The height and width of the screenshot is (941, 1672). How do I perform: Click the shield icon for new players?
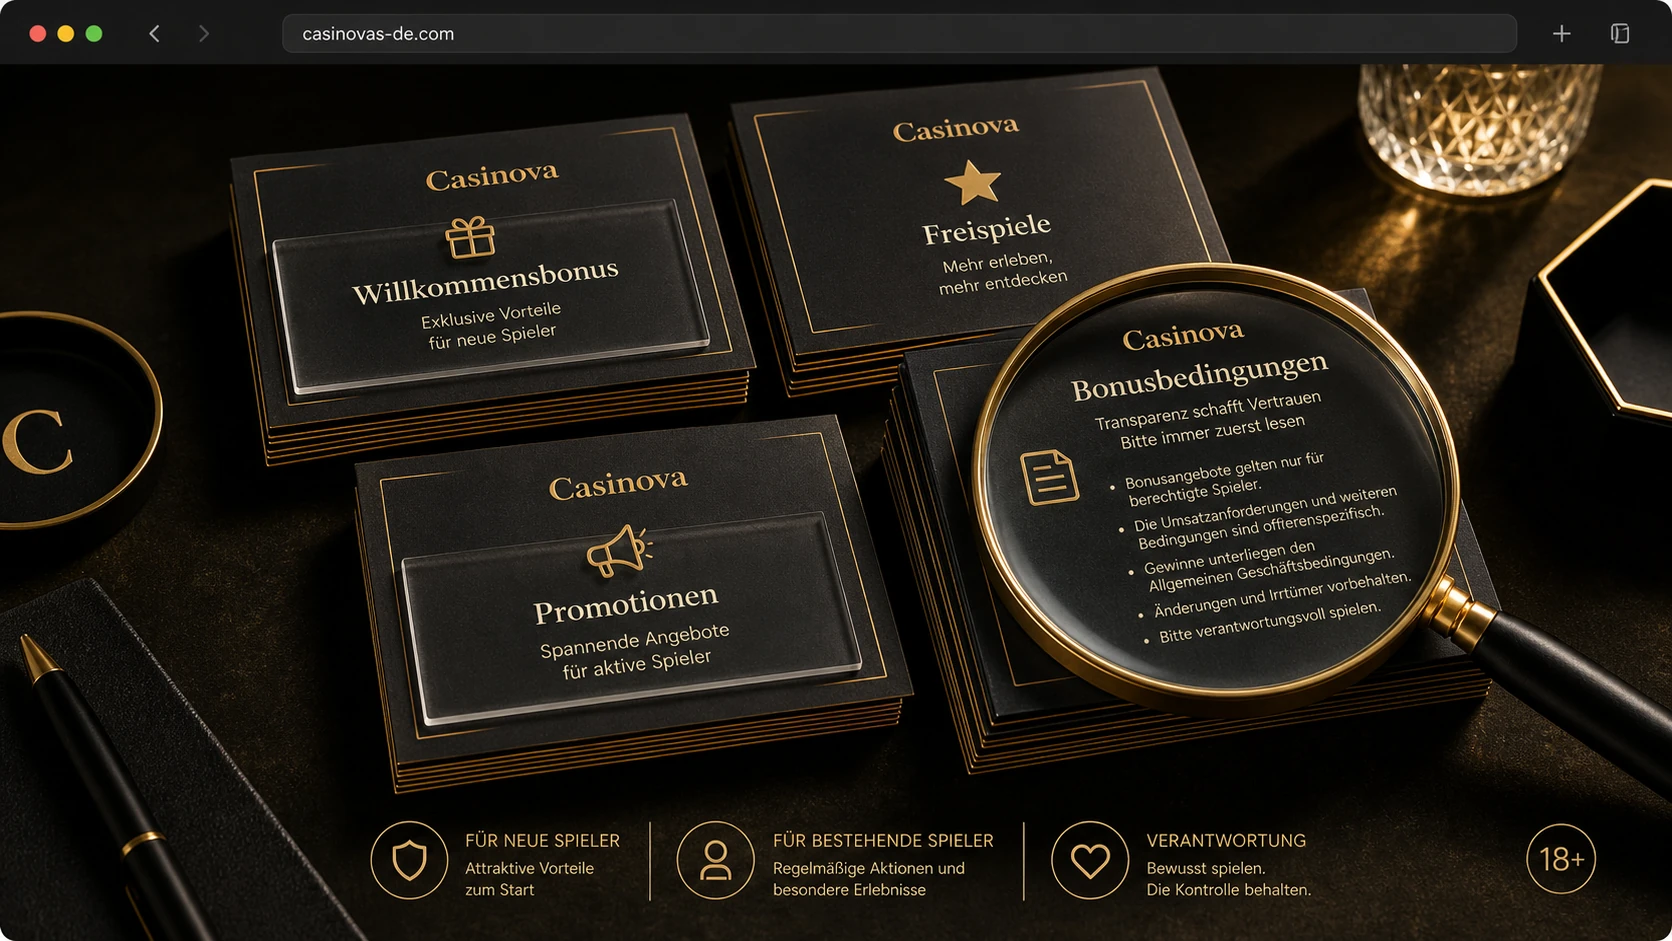409,860
